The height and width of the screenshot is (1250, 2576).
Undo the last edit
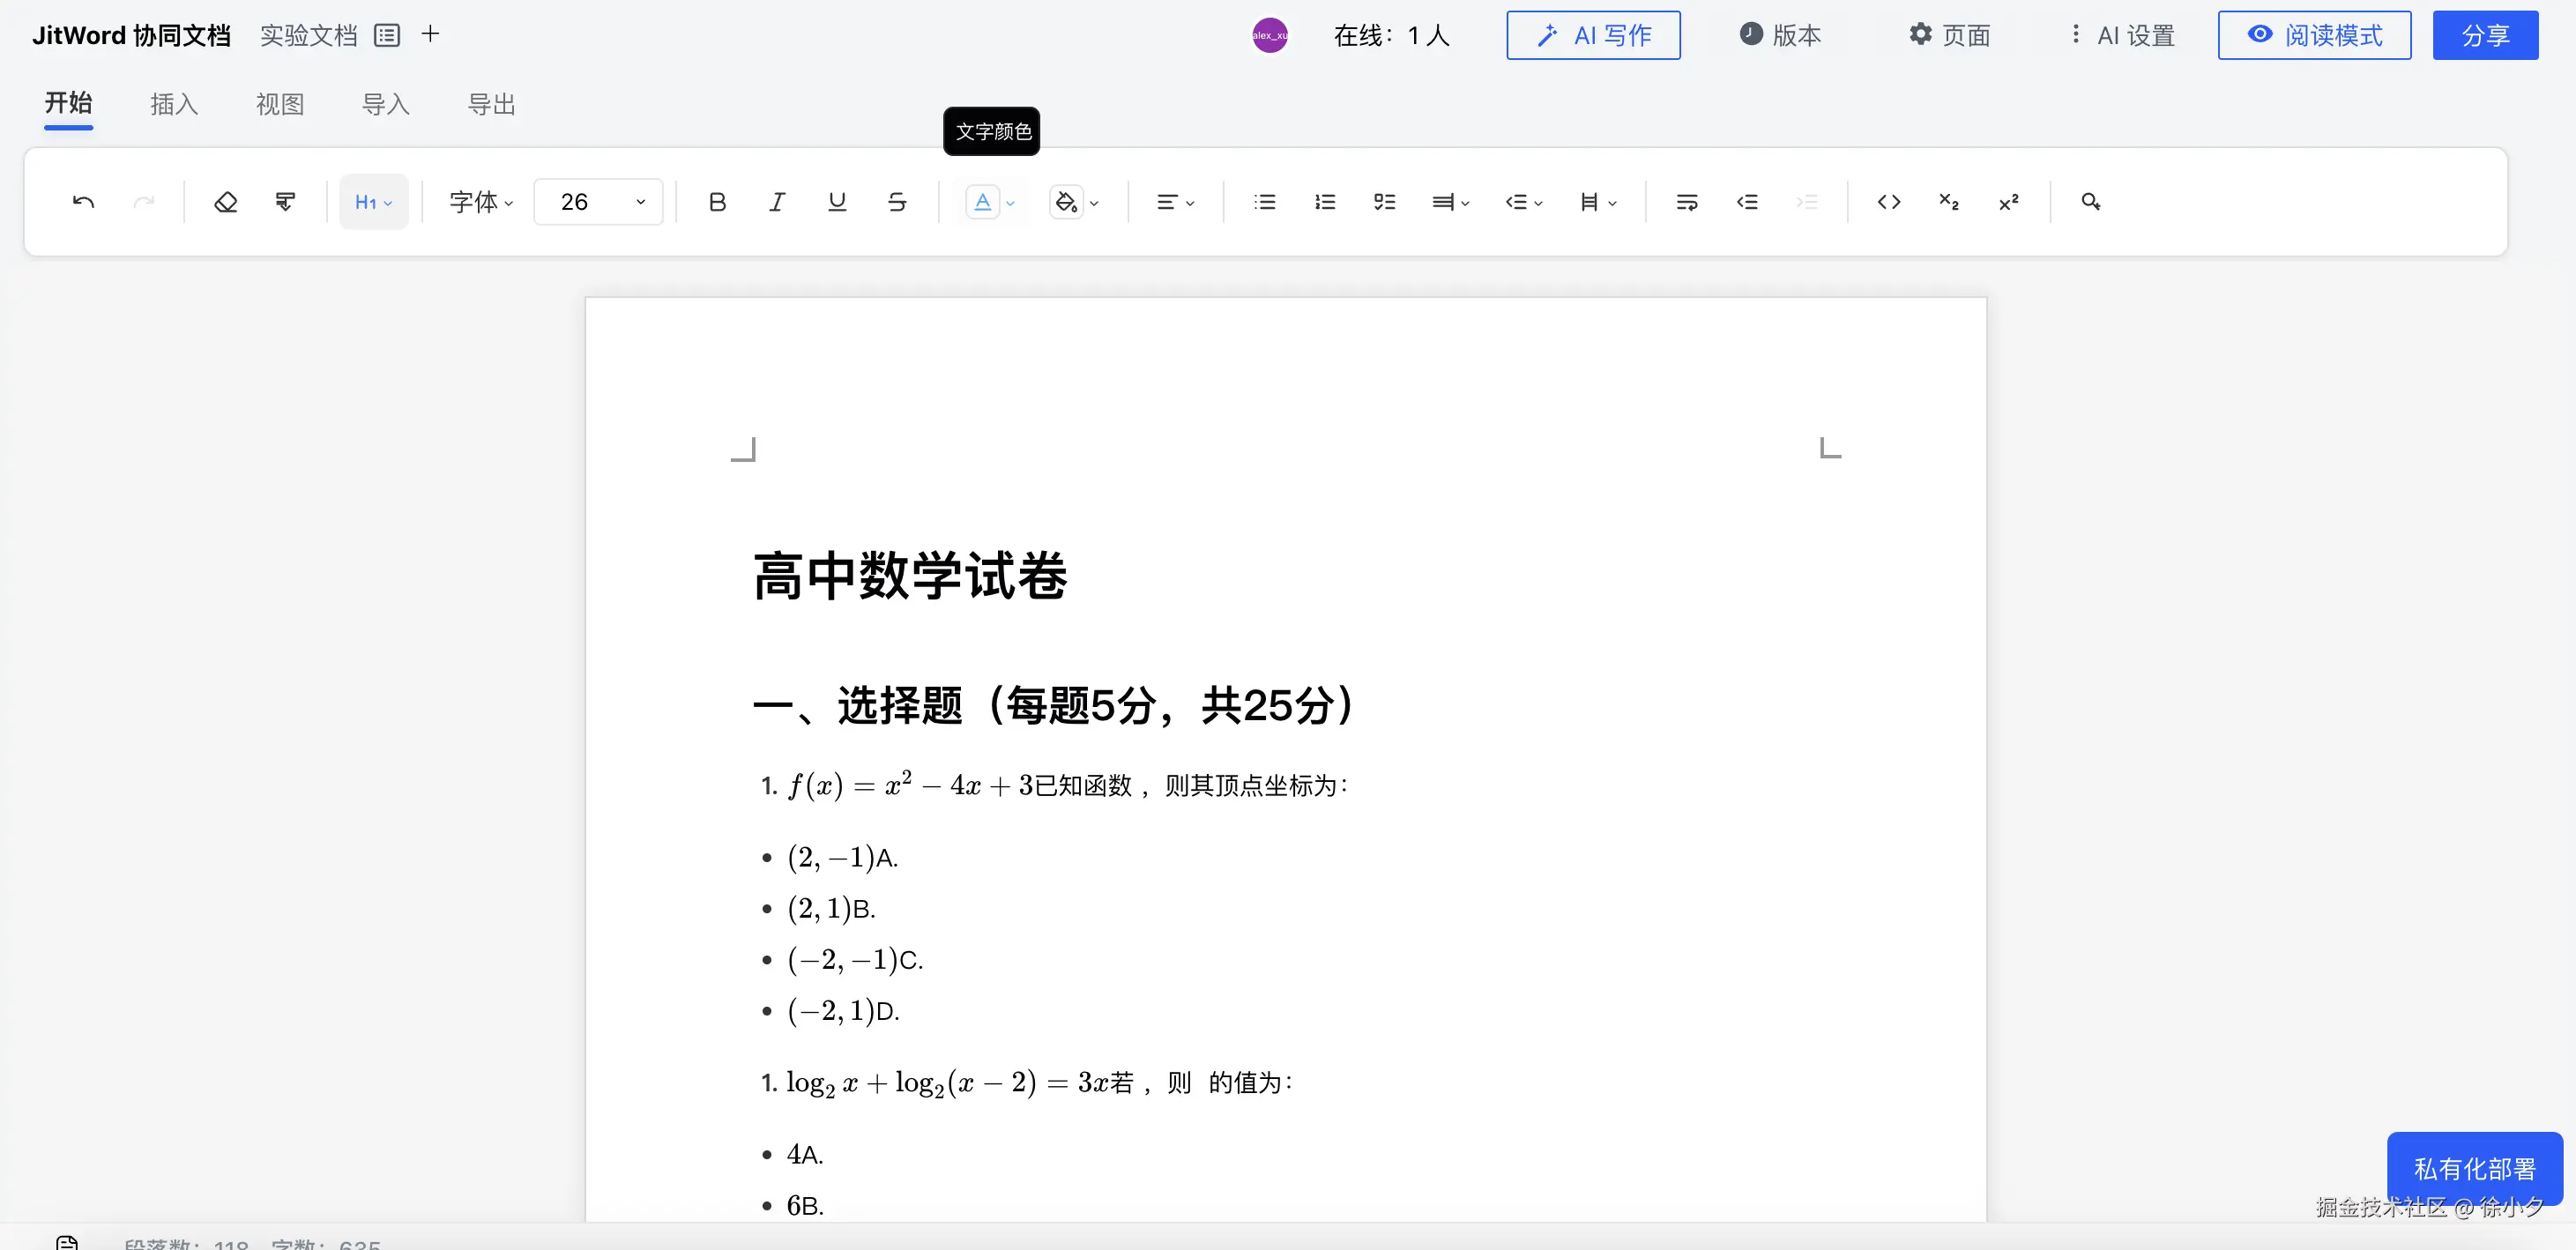[x=84, y=201]
